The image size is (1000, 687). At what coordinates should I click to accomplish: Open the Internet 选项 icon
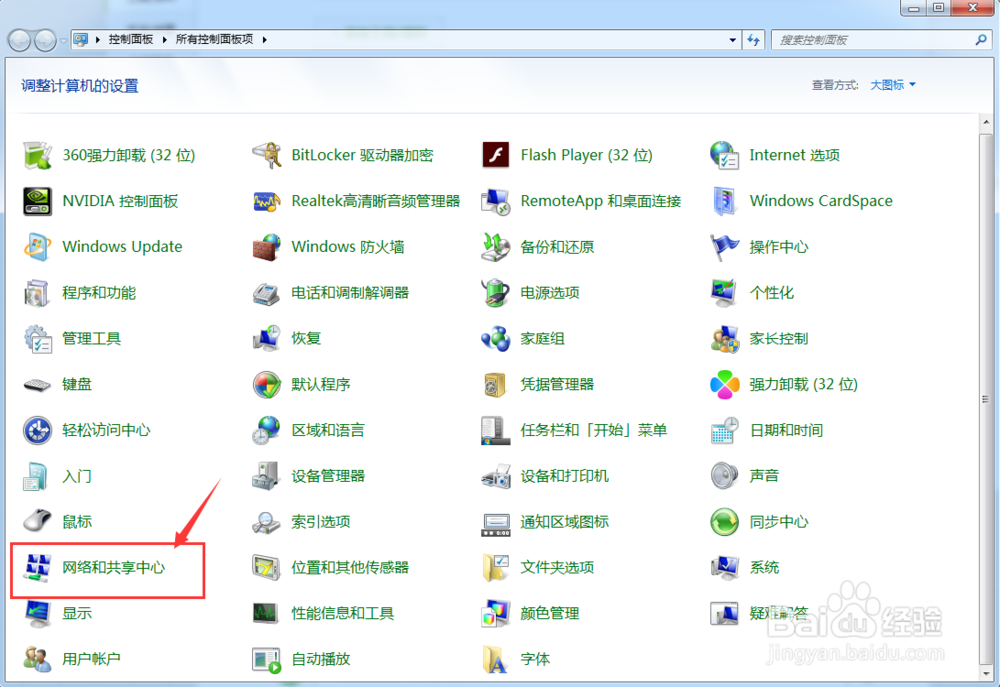point(724,155)
